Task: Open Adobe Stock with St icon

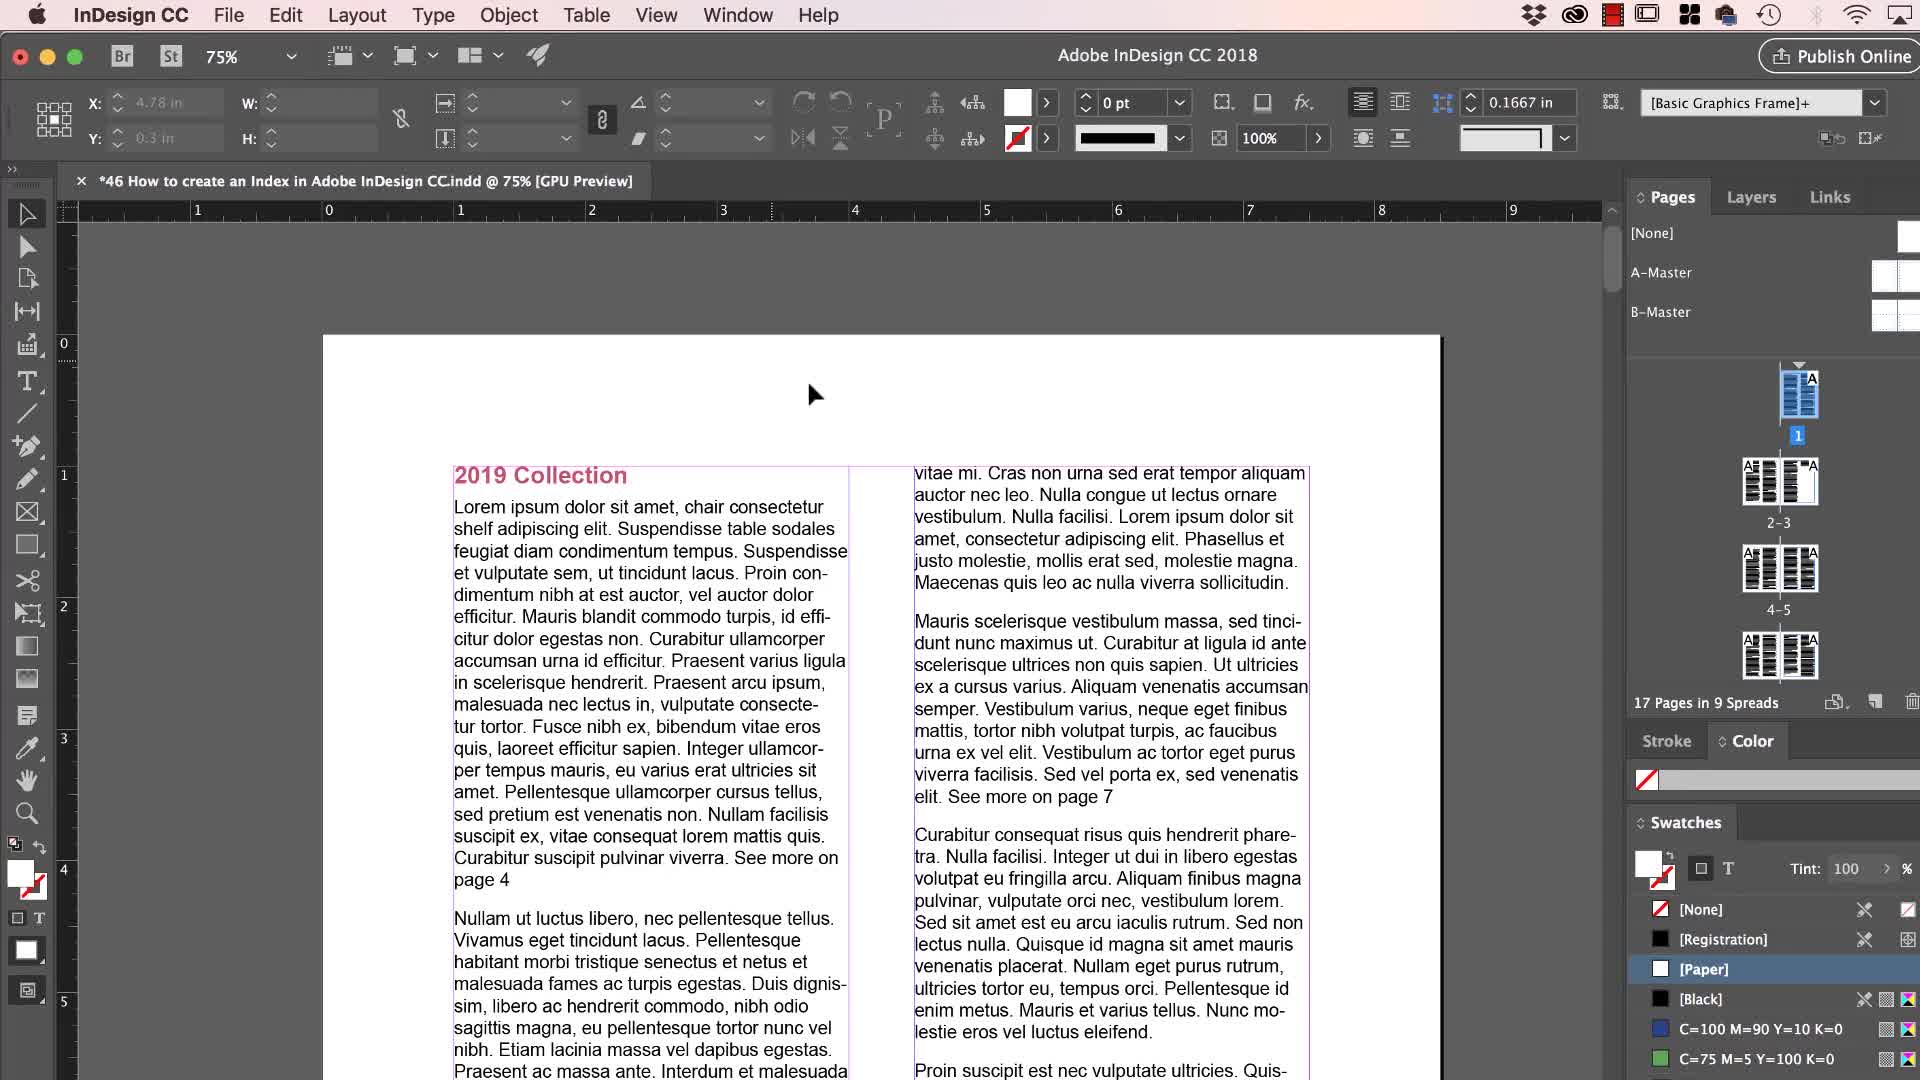Action: [x=171, y=56]
